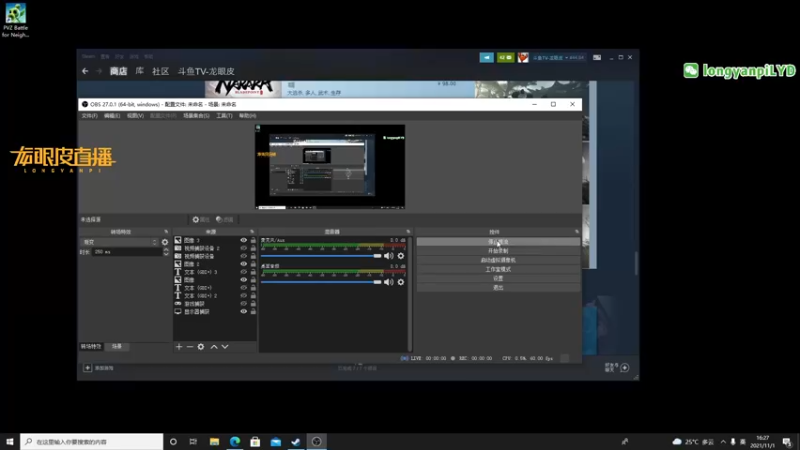This screenshot has width=800, height=450.
Task: Mute the 桌面音频 speaker icon
Action: click(x=389, y=282)
